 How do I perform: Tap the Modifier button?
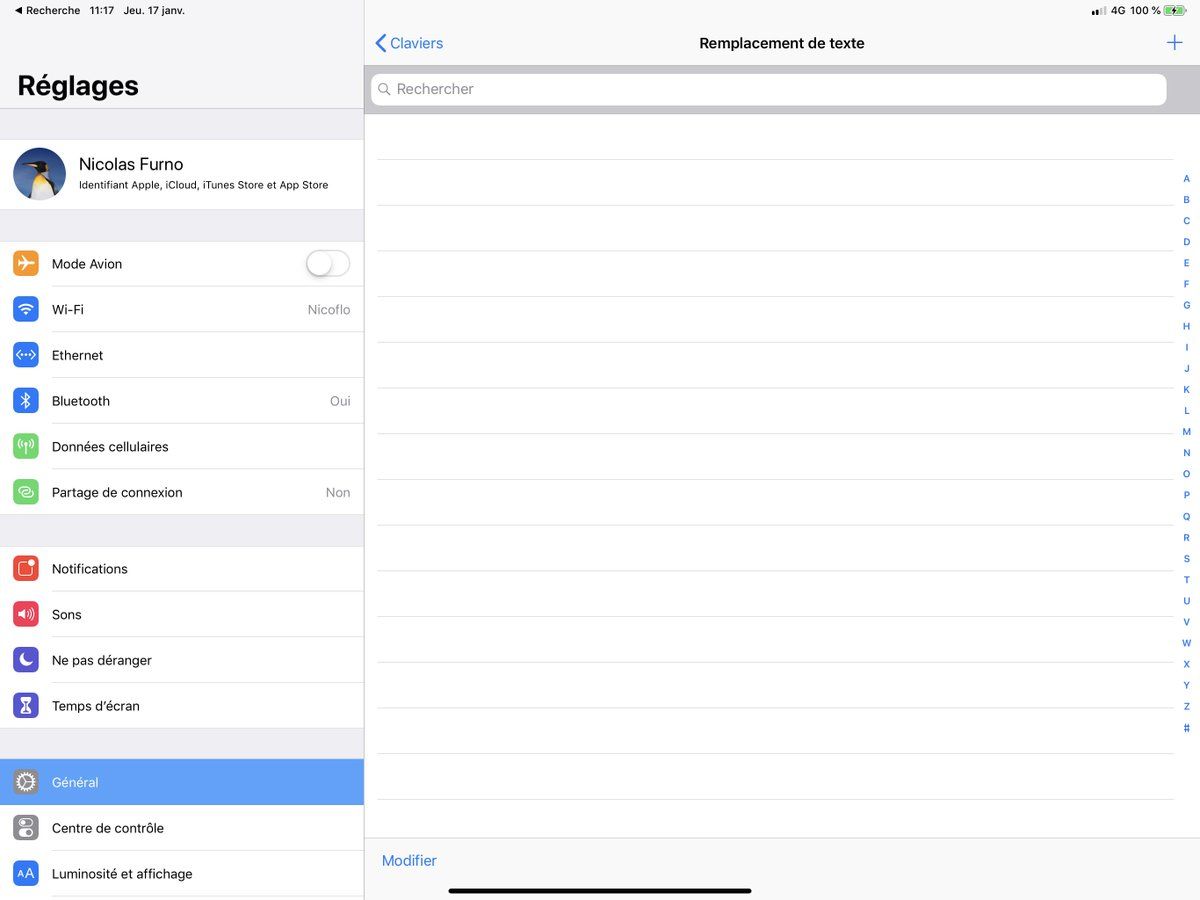[409, 860]
